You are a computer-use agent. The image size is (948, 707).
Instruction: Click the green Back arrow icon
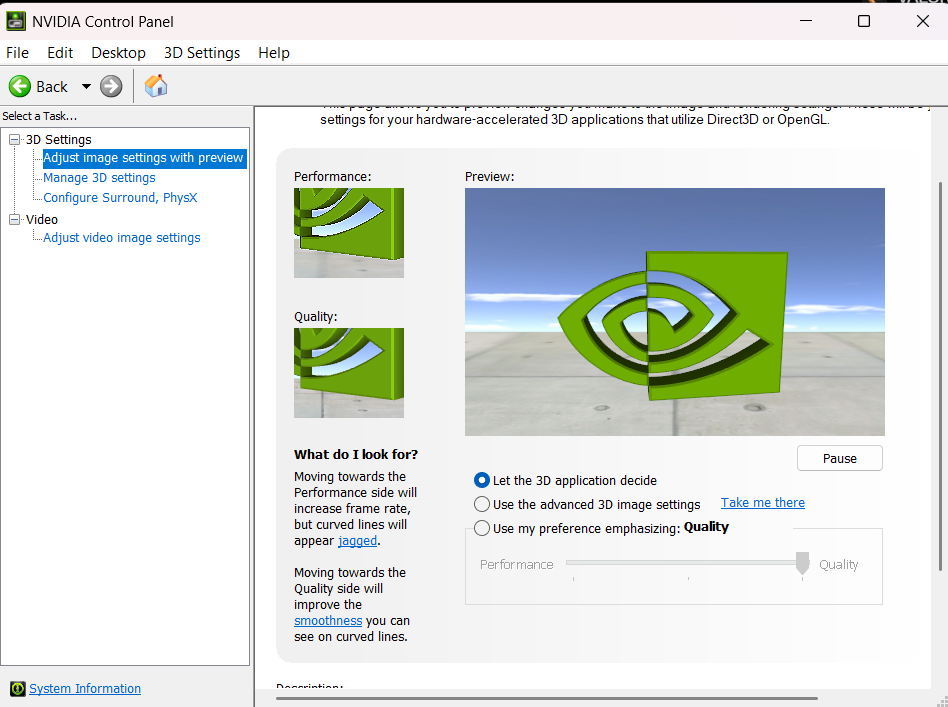click(19, 86)
